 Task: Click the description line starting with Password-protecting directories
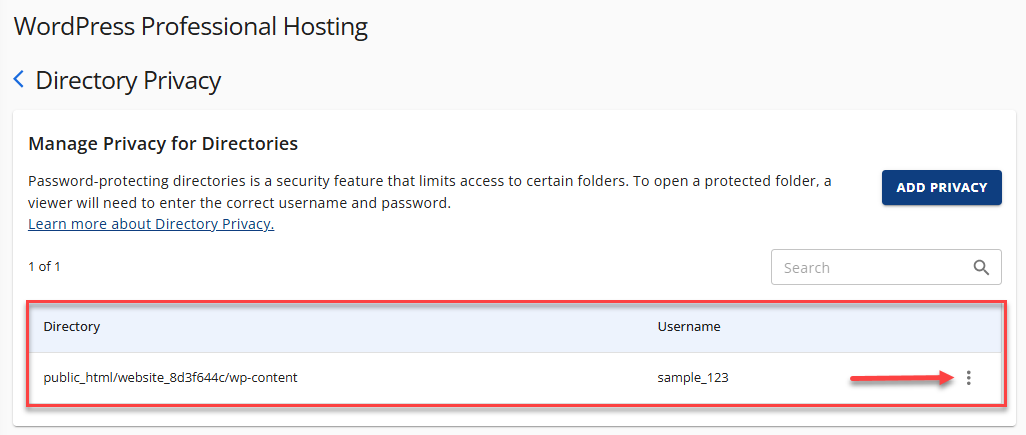(430, 182)
